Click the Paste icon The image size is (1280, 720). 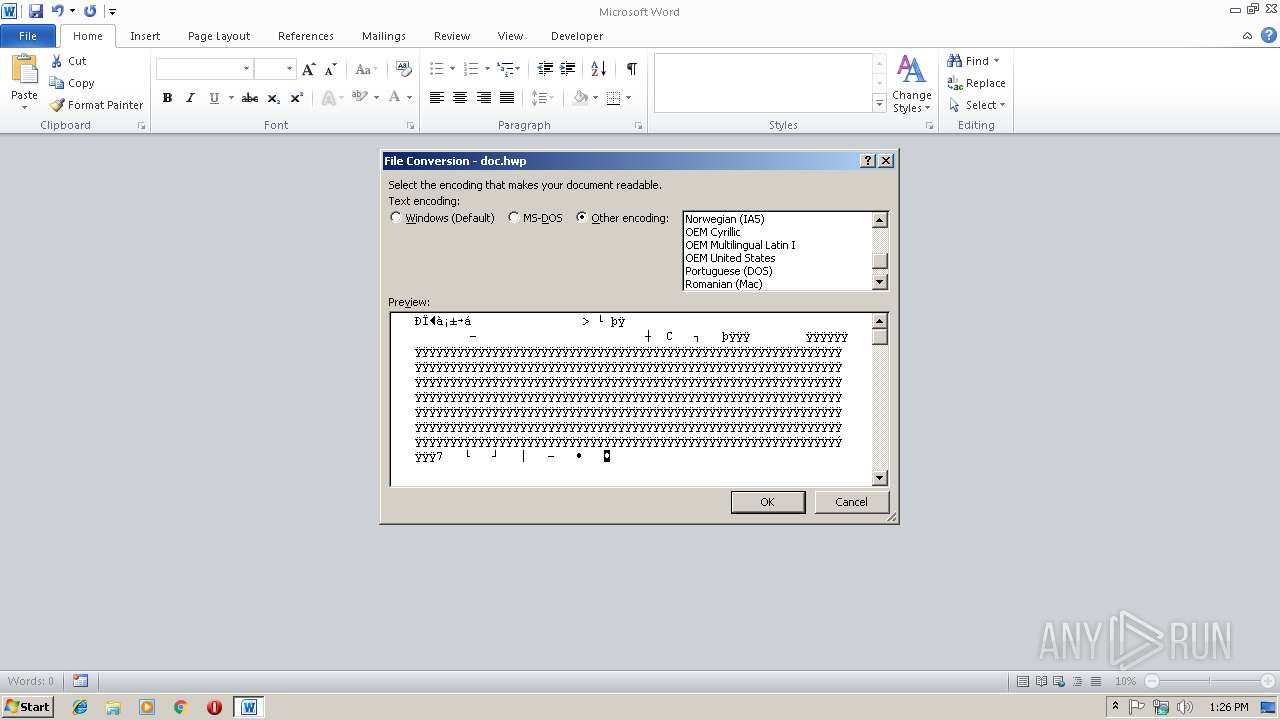pyautogui.click(x=24, y=69)
